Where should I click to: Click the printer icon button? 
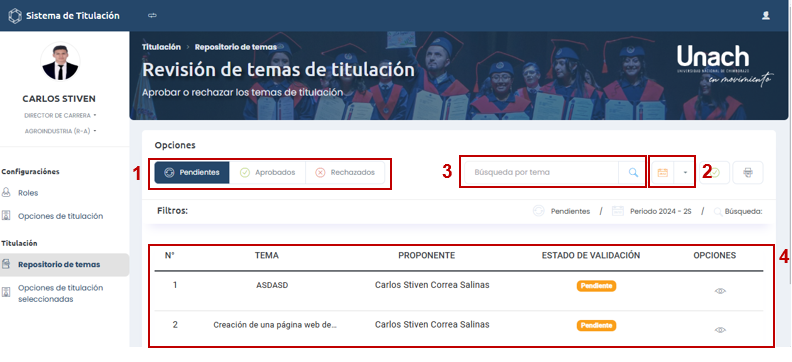point(748,173)
